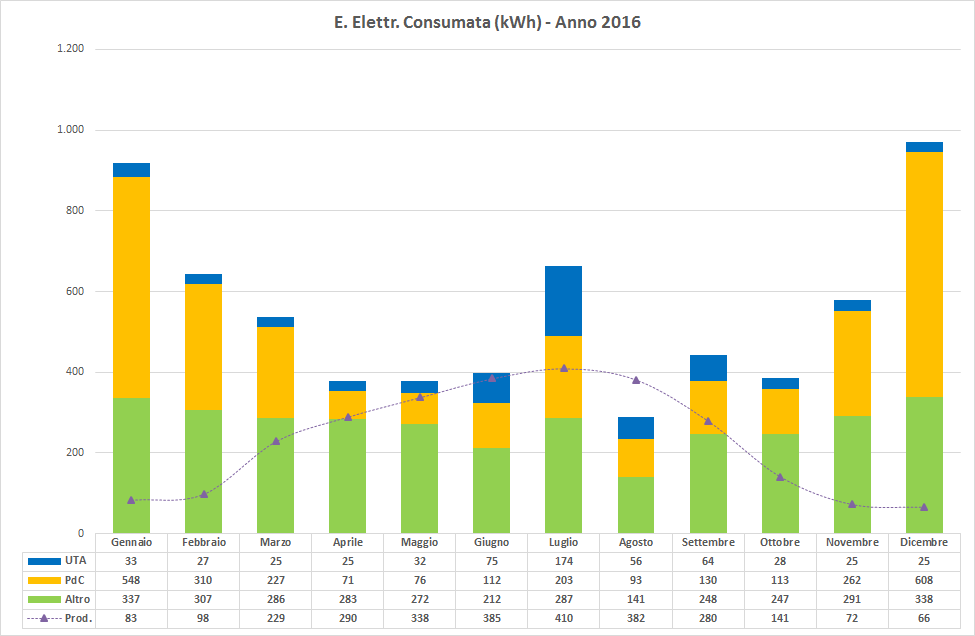Click the data table cell showing 410
Screen dimensions: 975x636
[564, 618]
